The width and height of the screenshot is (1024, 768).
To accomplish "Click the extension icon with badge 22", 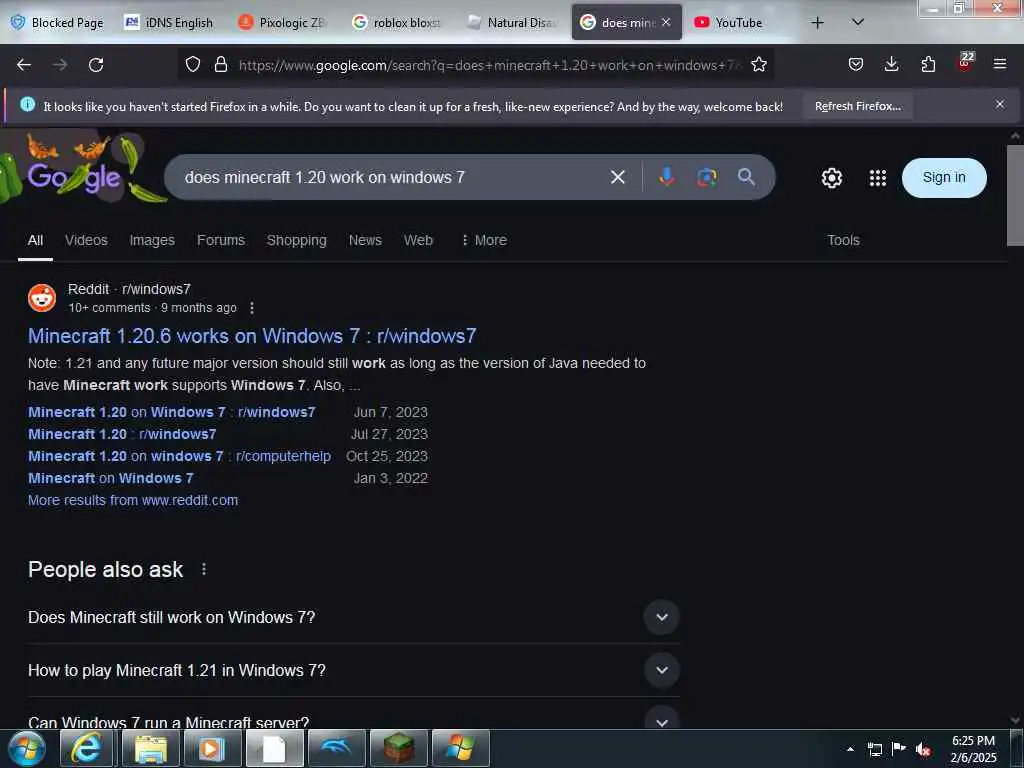I will pyautogui.click(x=965, y=63).
